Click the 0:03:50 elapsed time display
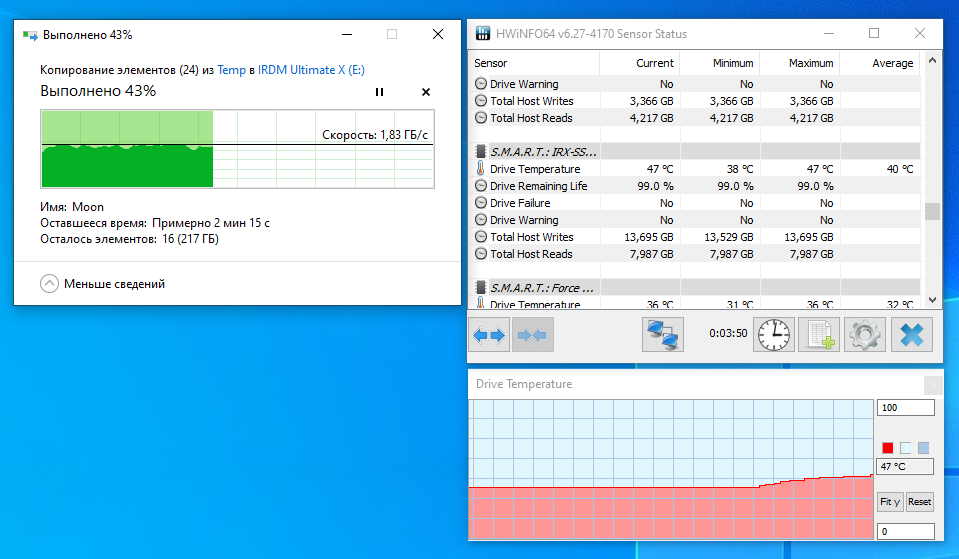959x559 pixels. 728,333
